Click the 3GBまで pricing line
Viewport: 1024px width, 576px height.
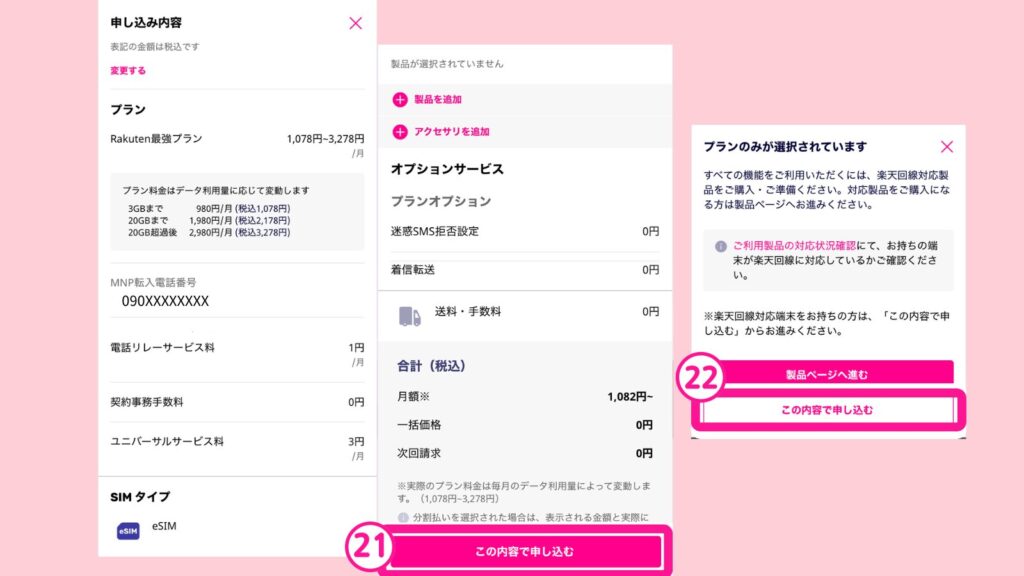click(x=209, y=209)
